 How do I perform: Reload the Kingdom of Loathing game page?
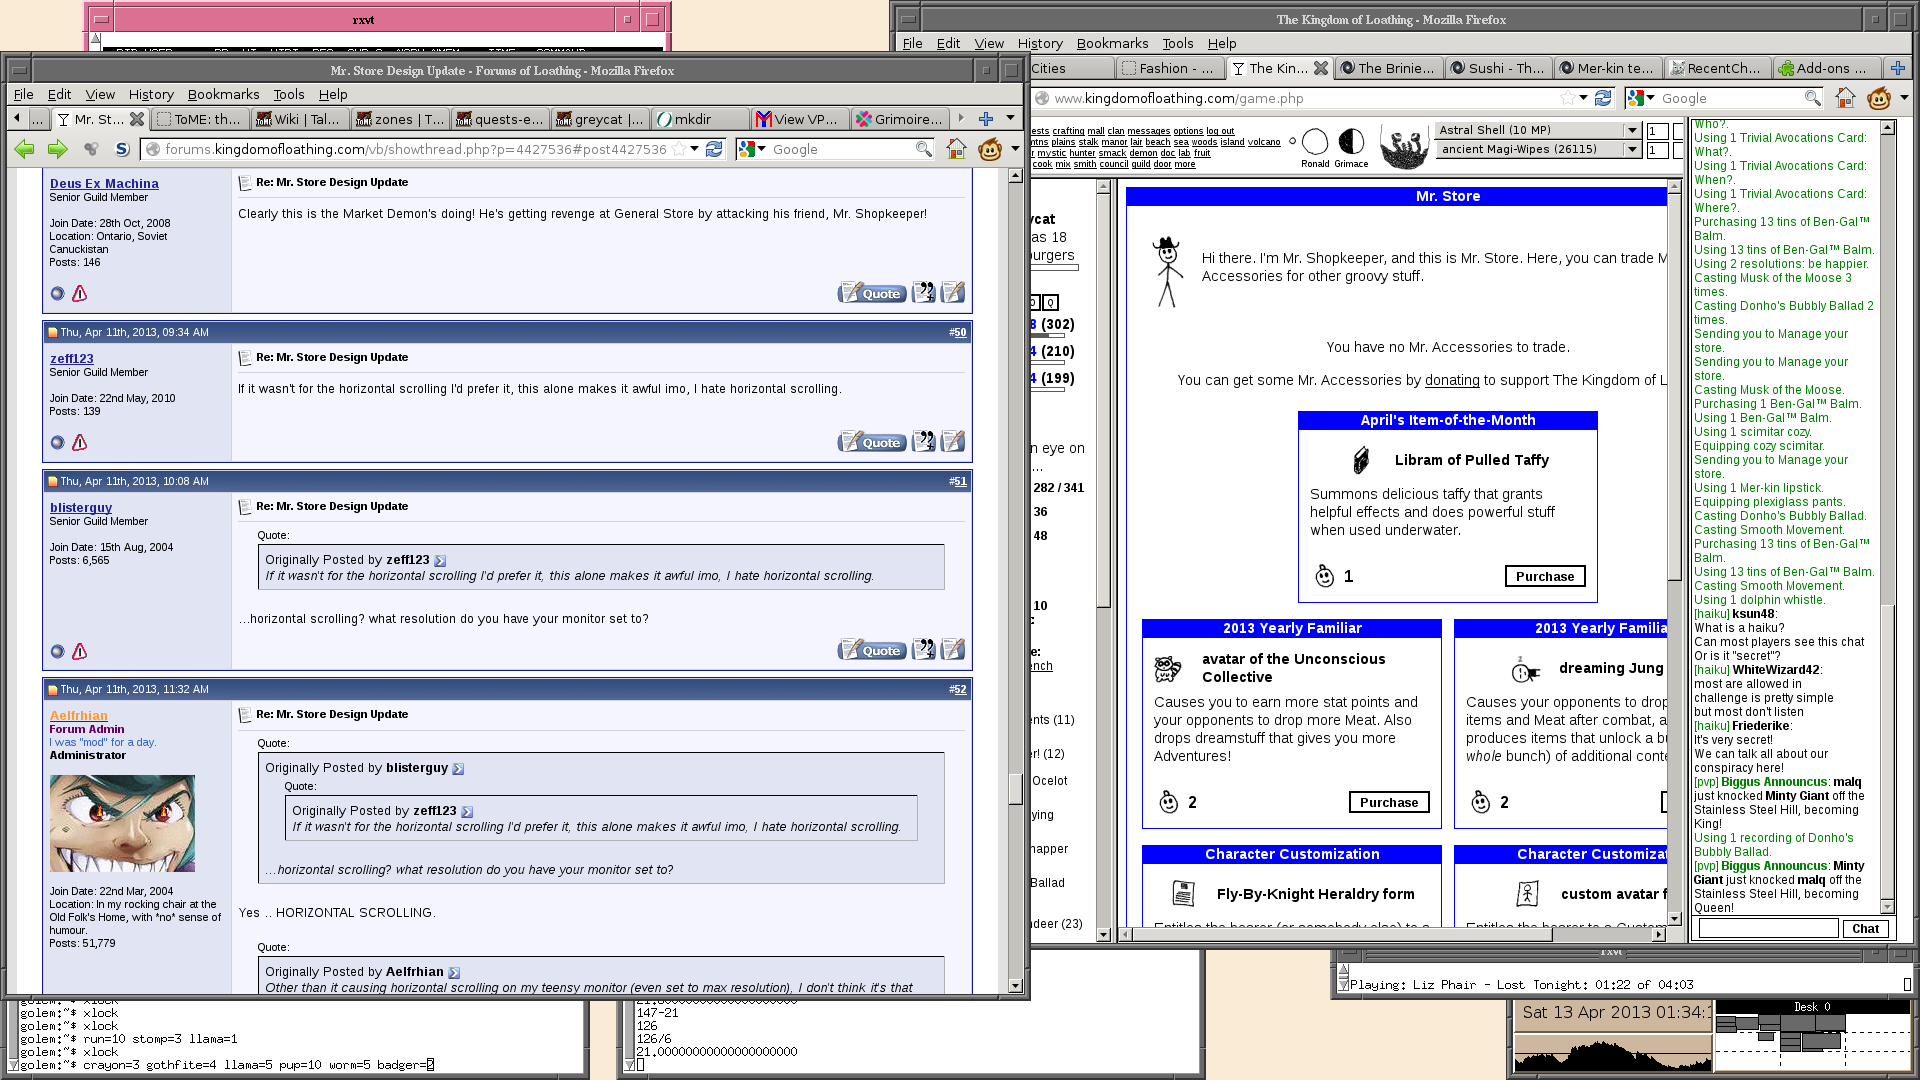click(1603, 98)
